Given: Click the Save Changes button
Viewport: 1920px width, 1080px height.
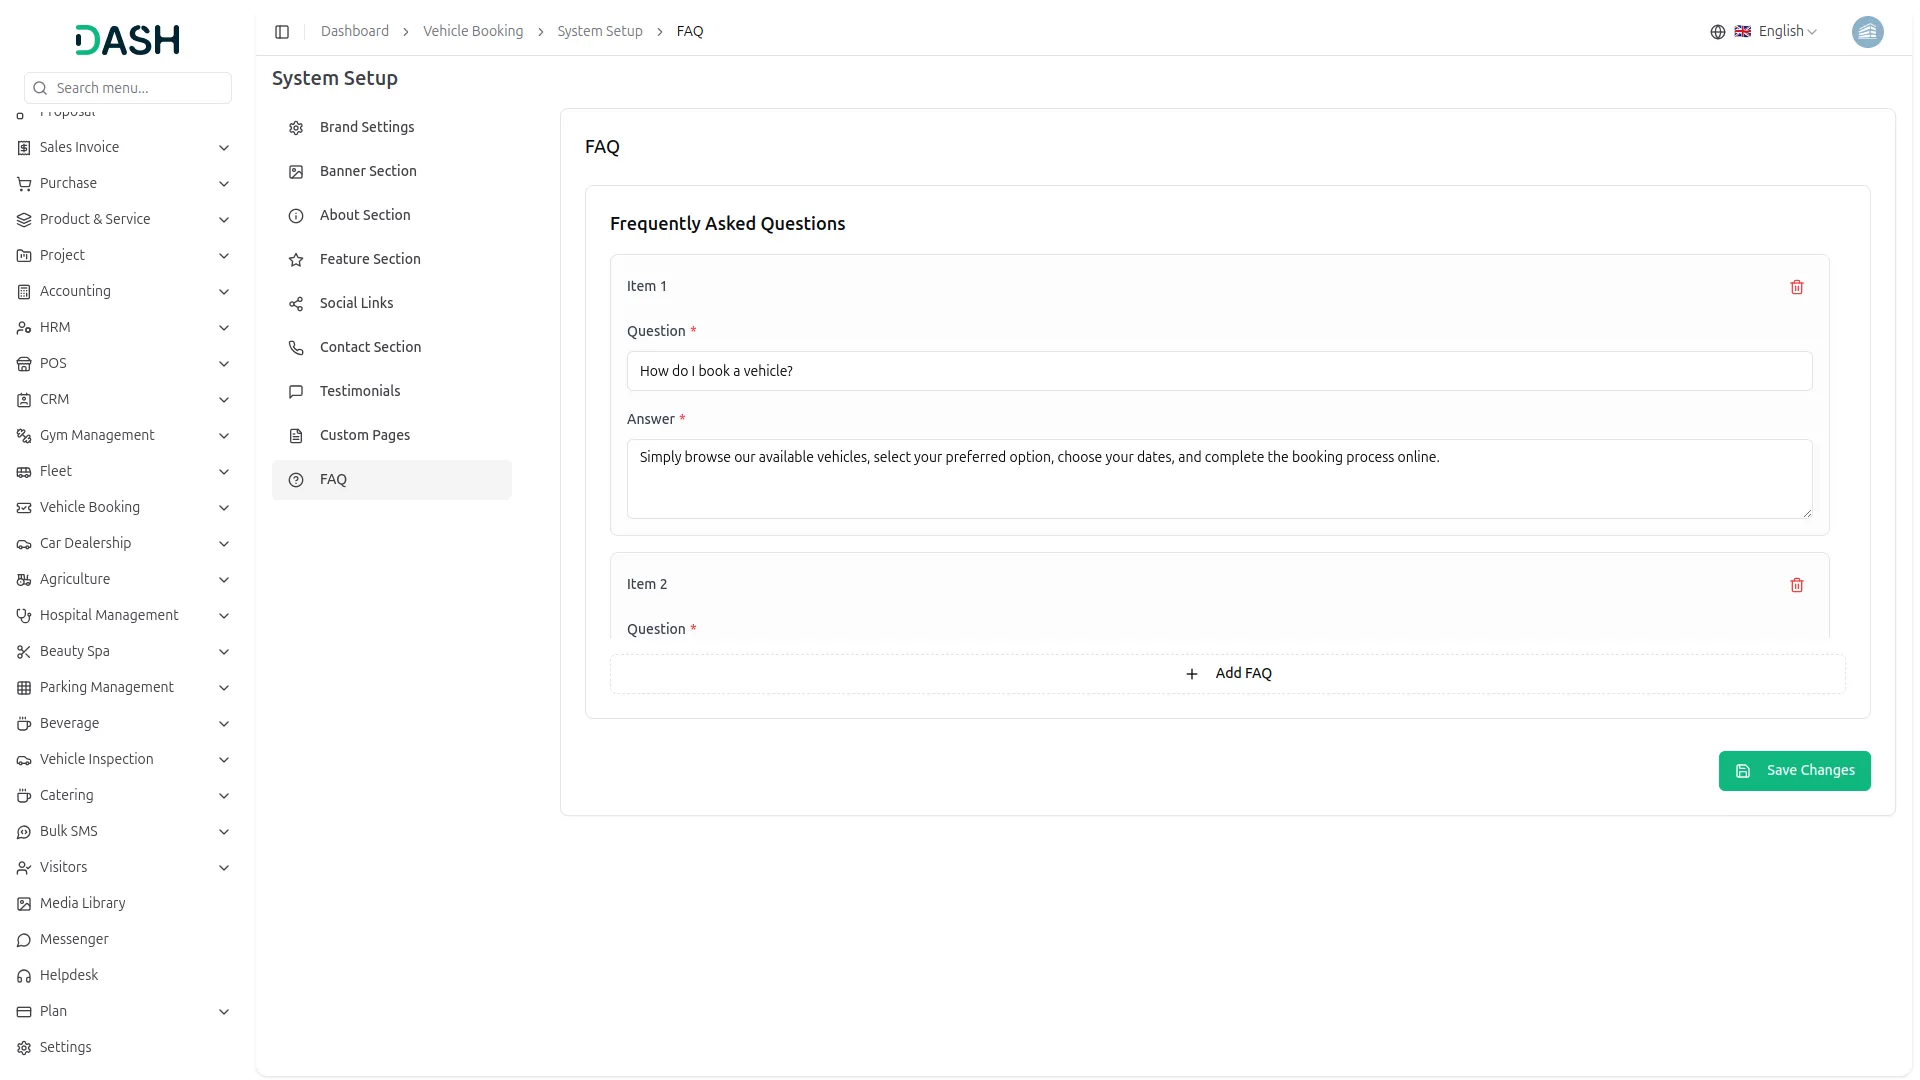Looking at the screenshot, I should pos(1794,771).
